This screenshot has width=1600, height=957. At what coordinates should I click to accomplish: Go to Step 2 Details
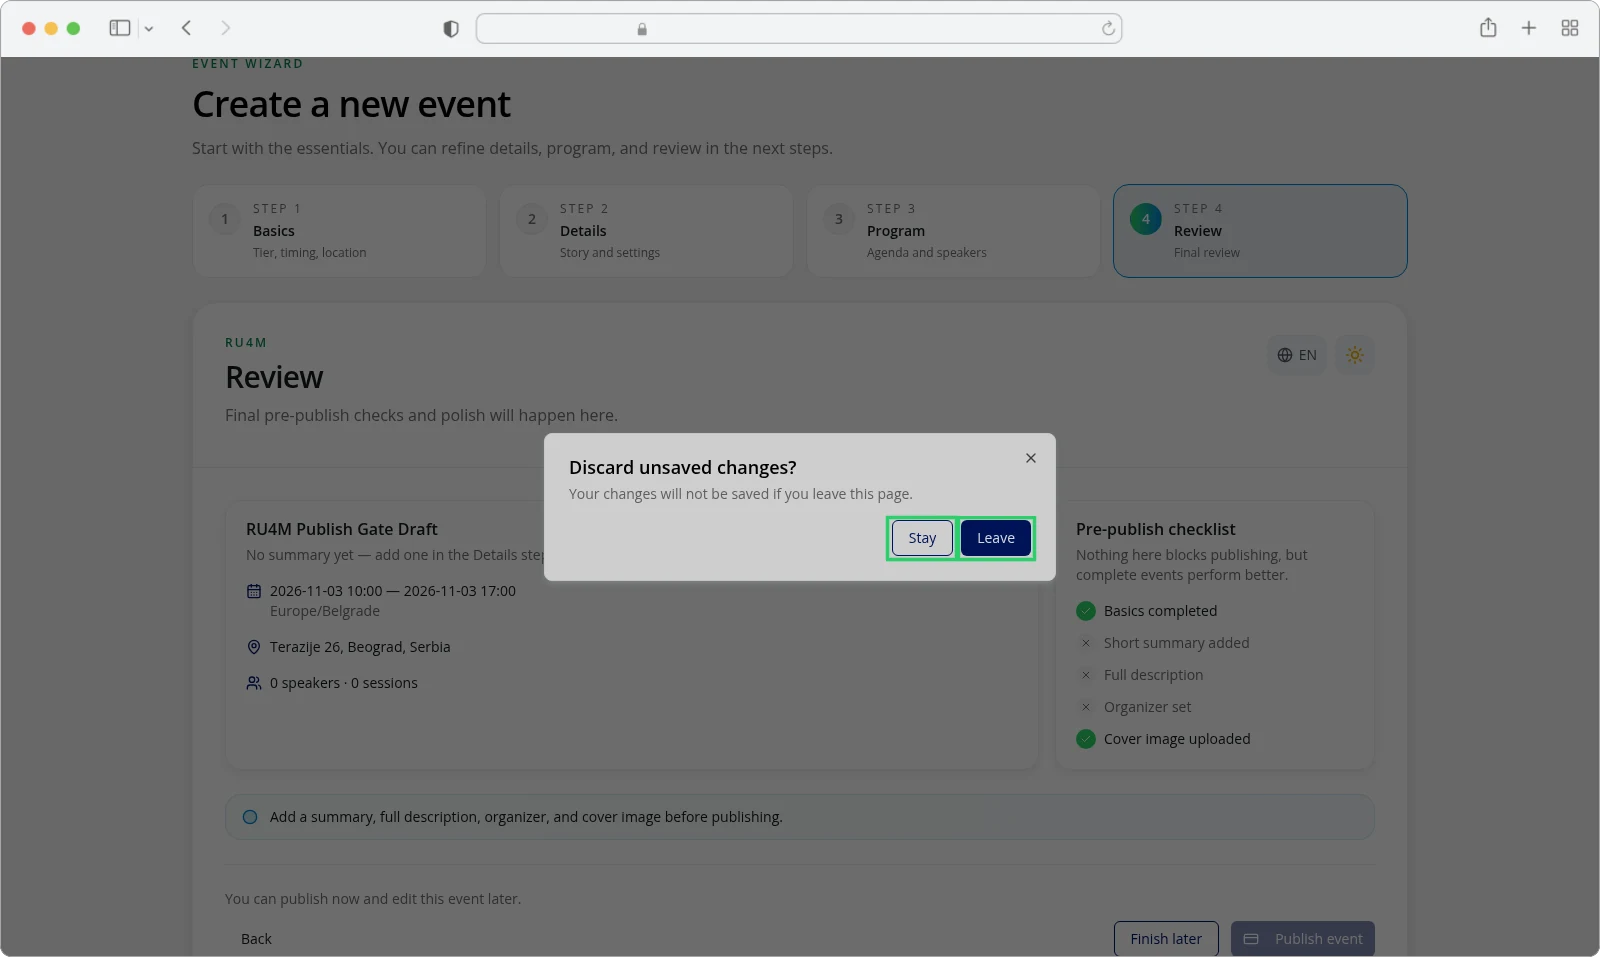tap(646, 231)
